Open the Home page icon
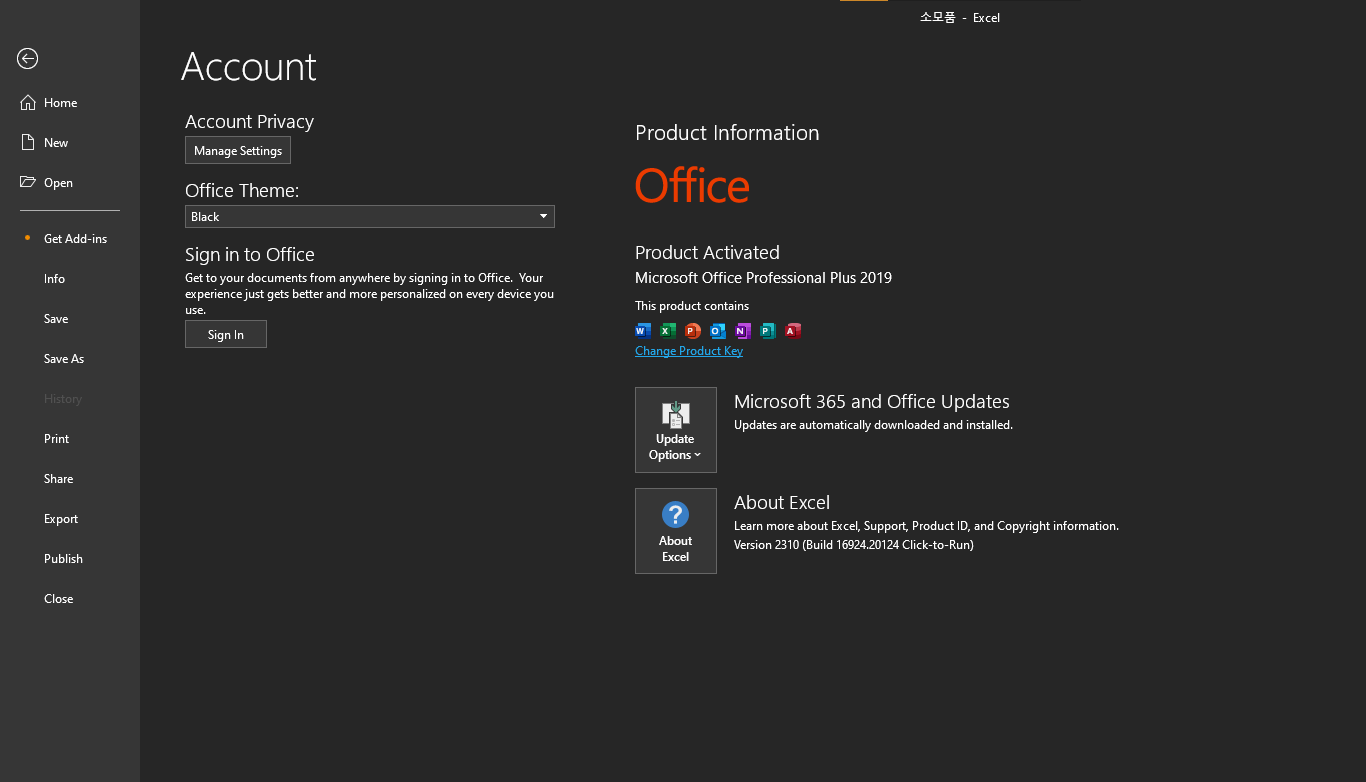The height and width of the screenshot is (782, 1366). pos(28,103)
